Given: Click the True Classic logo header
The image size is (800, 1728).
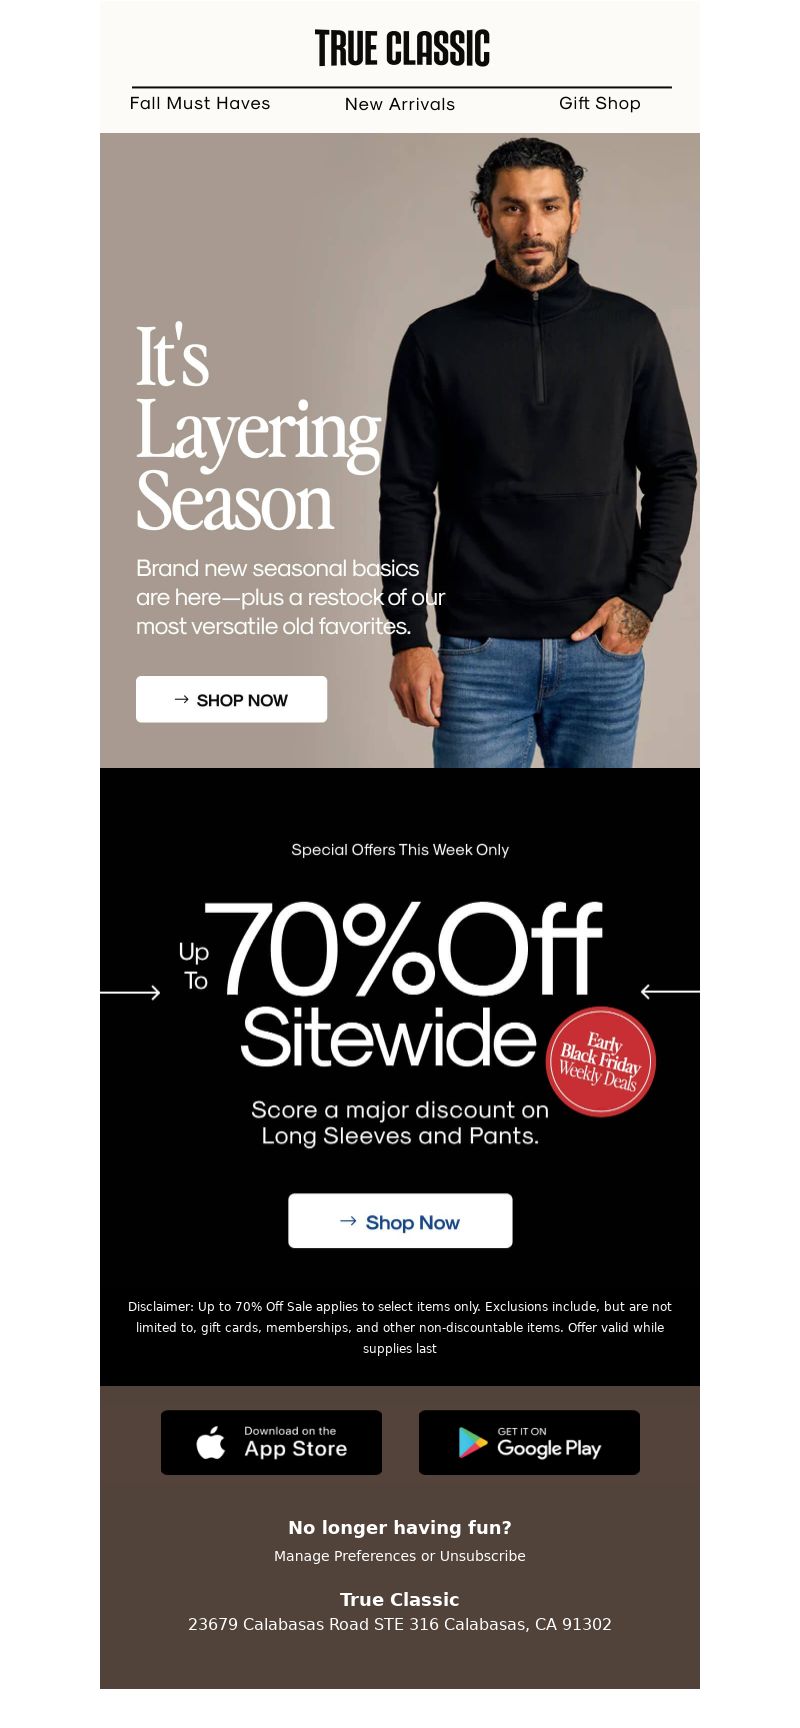Looking at the screenshot, I should tap(402, 48).
